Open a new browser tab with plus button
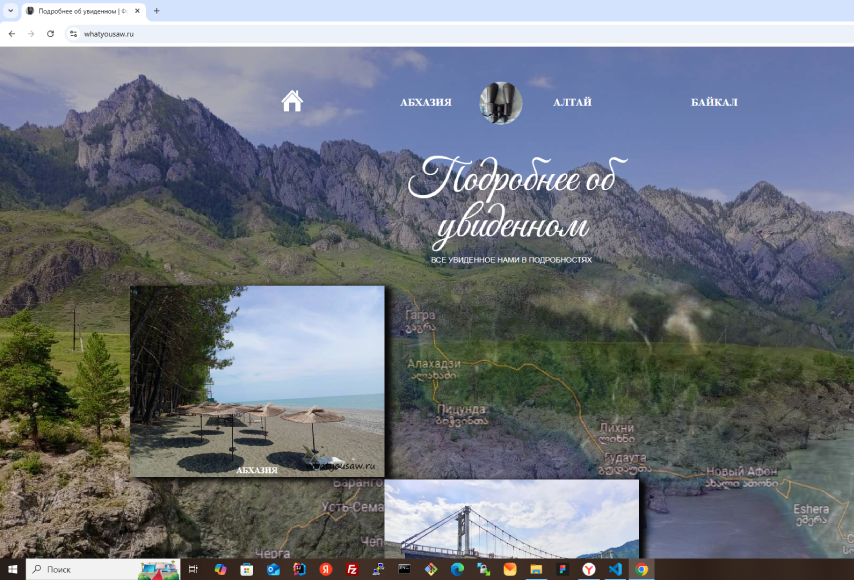Screen dimensions: 854x580 (x=156, y=11)
